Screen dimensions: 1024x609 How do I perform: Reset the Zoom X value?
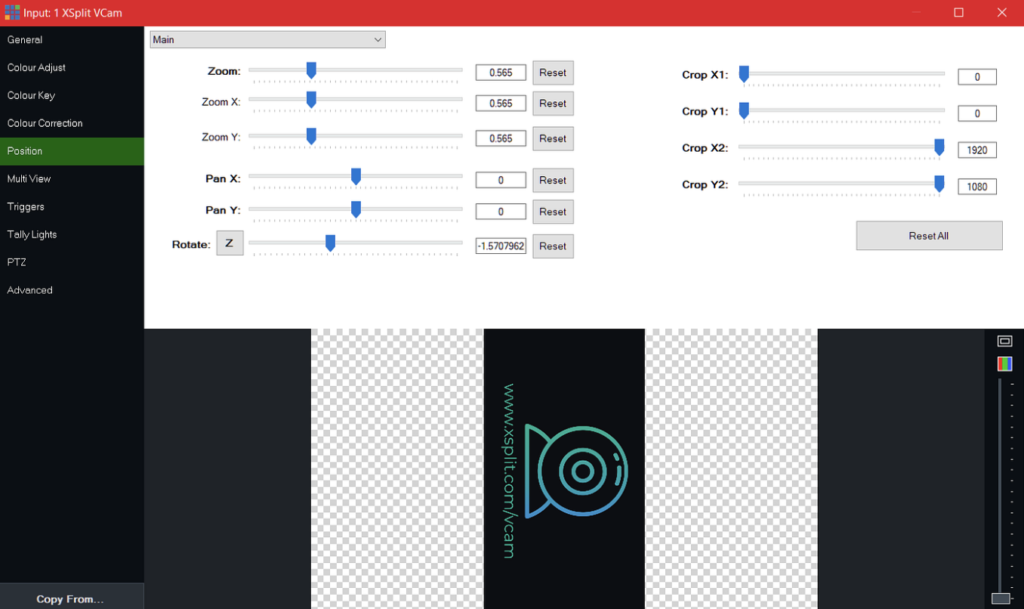[553, 103]
